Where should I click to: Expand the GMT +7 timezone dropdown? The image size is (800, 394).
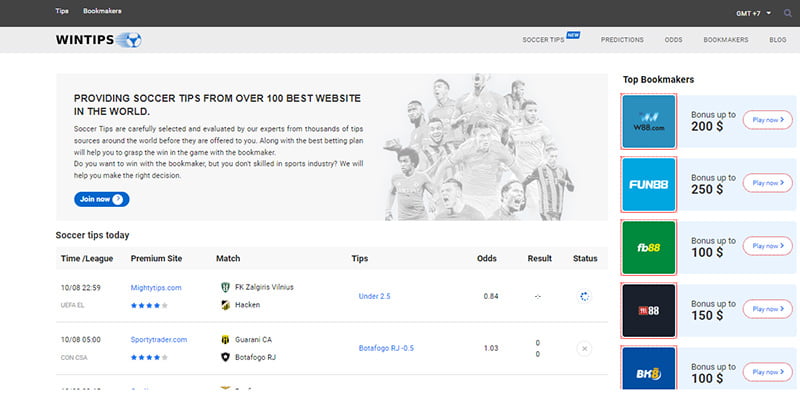[754, 13]
